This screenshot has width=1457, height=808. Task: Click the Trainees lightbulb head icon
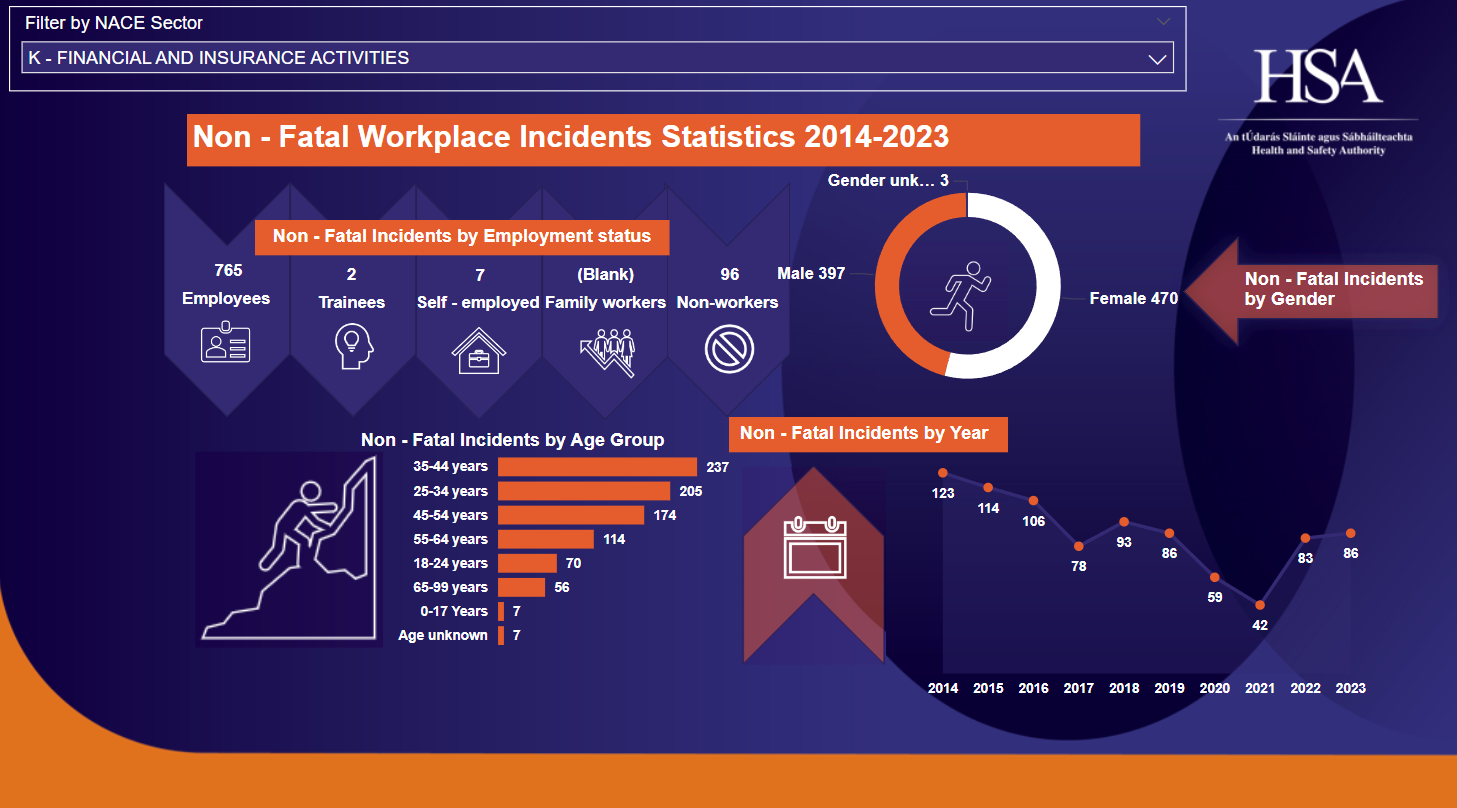(352, 346)
